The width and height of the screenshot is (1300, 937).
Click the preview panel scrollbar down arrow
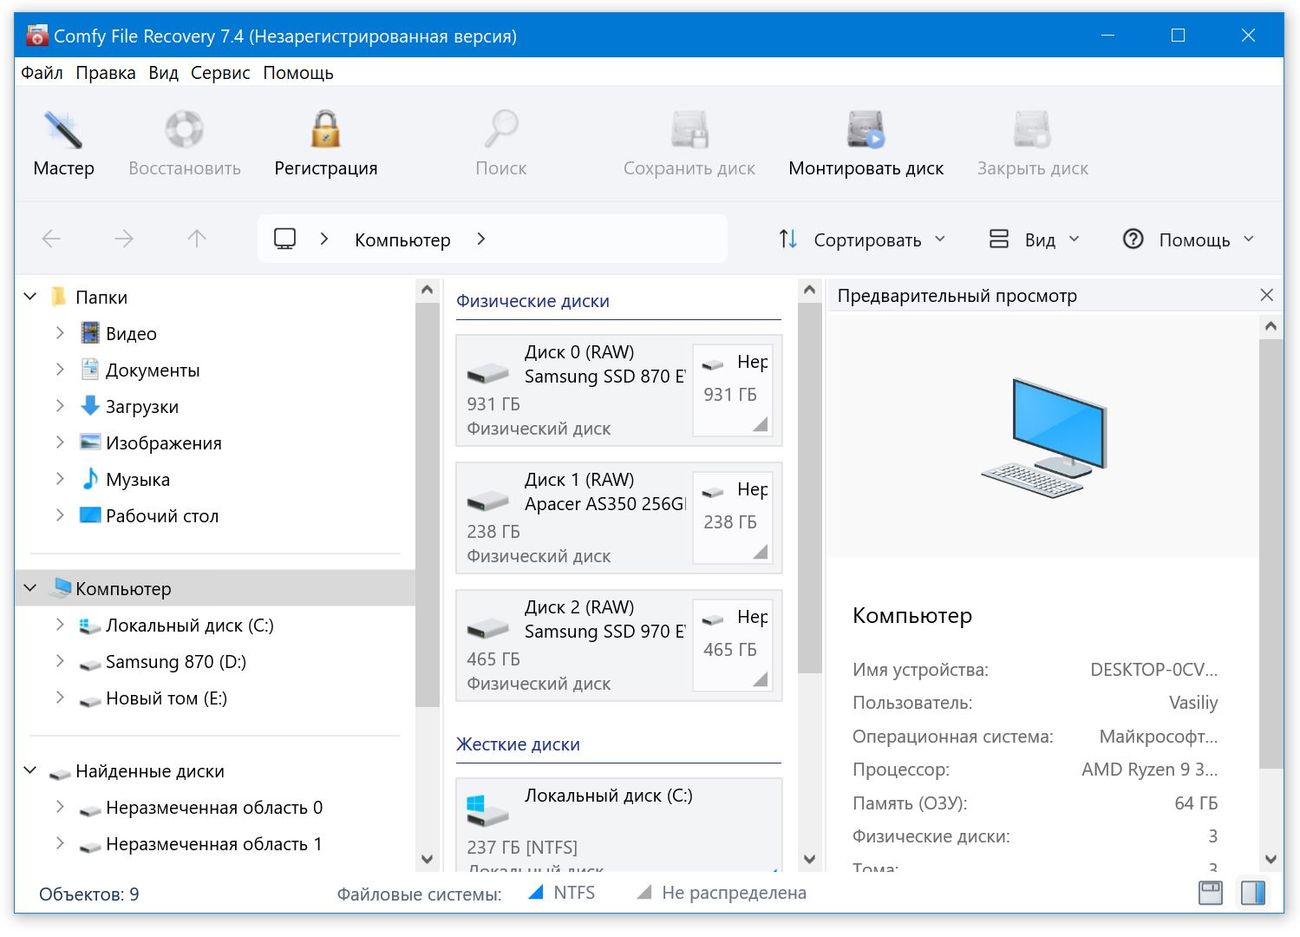pyautogui.click(x=1271, y=859)
